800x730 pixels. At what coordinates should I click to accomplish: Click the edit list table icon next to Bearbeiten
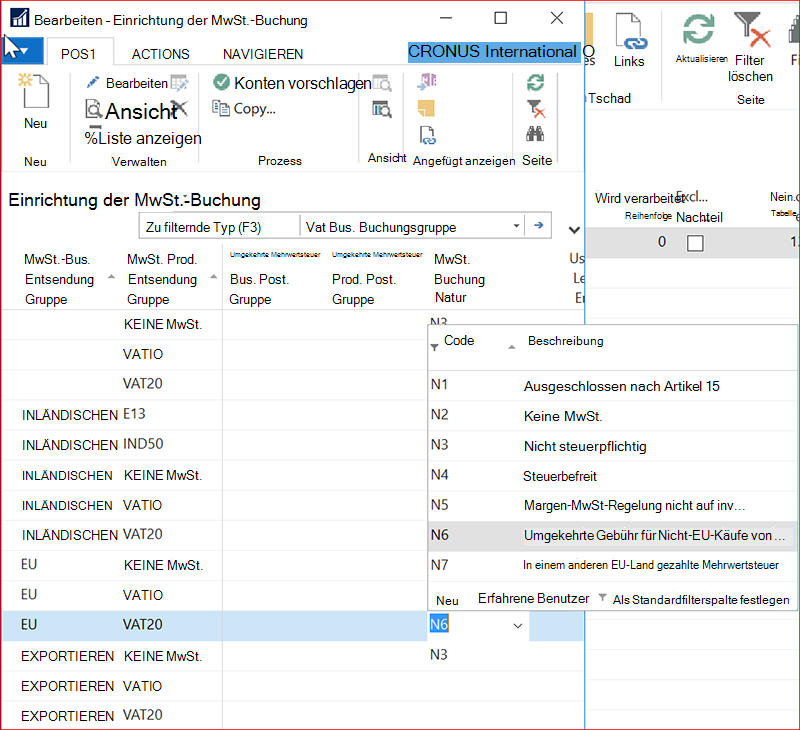coord(179,83)
